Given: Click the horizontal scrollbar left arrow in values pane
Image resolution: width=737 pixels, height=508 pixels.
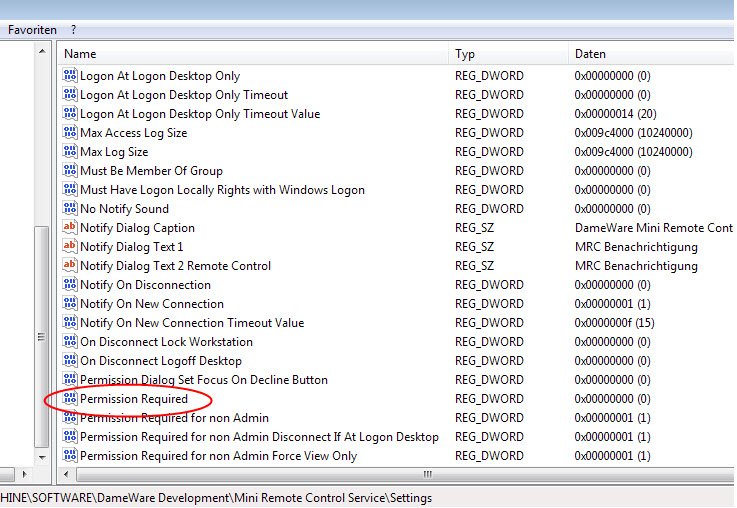Looking at the screenshot, I should [68, 474].
